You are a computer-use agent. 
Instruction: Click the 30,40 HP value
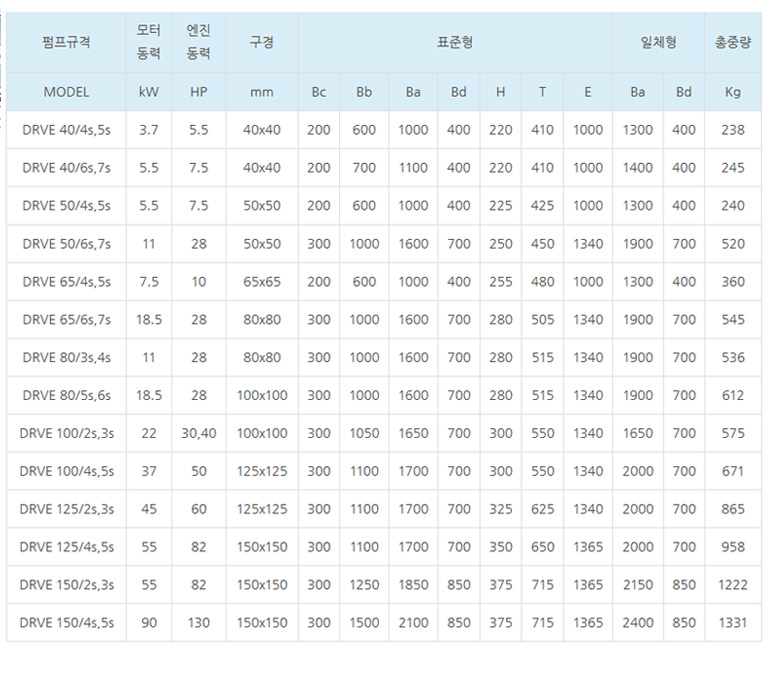[x=198, y=433]
